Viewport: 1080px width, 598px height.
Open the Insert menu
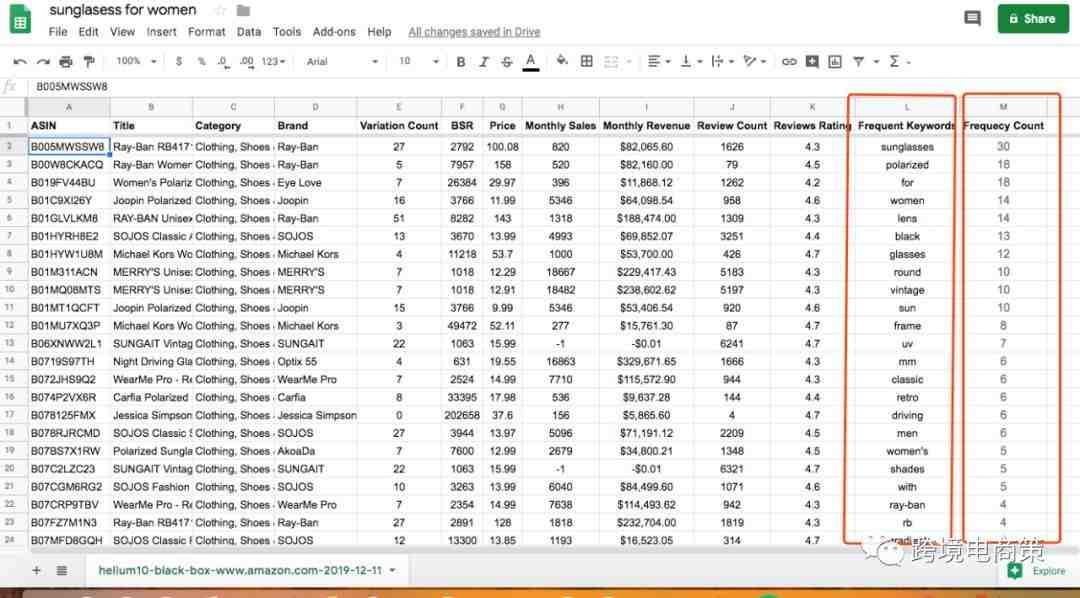click(x=161, y=32)
